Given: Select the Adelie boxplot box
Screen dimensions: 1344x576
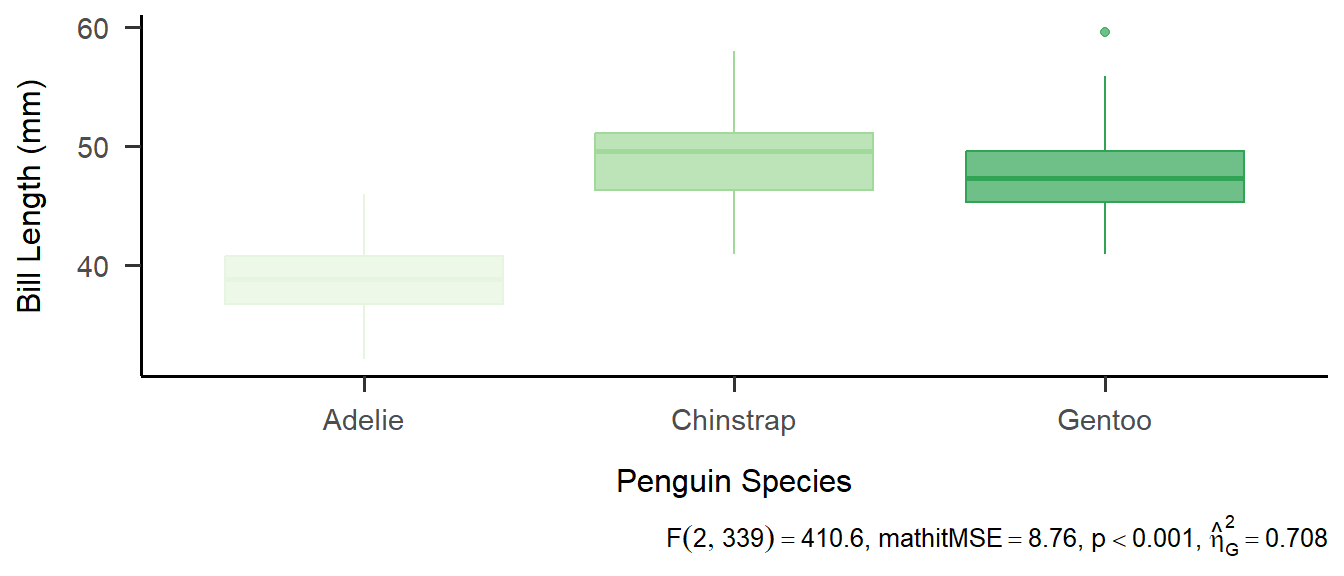Looking at the screenshot, I should pos(364,280).
